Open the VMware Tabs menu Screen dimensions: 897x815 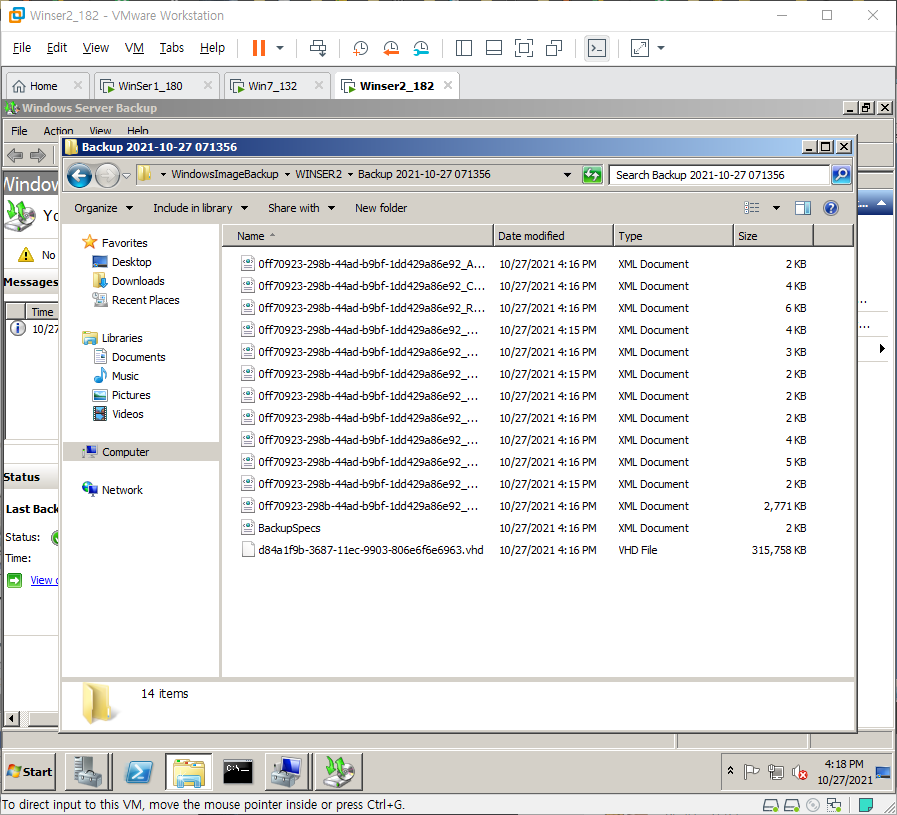172,47
